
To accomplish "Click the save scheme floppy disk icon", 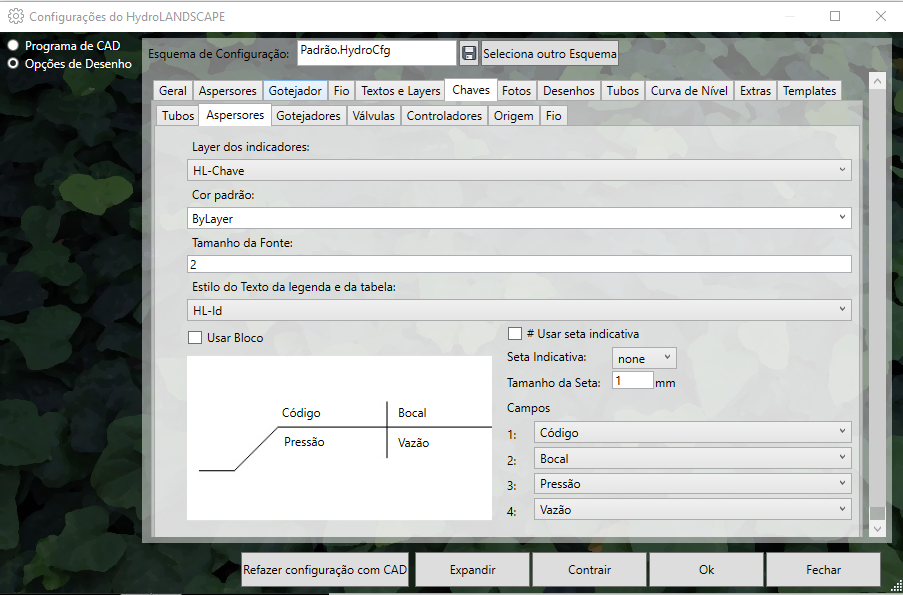I will coord(469,53).
